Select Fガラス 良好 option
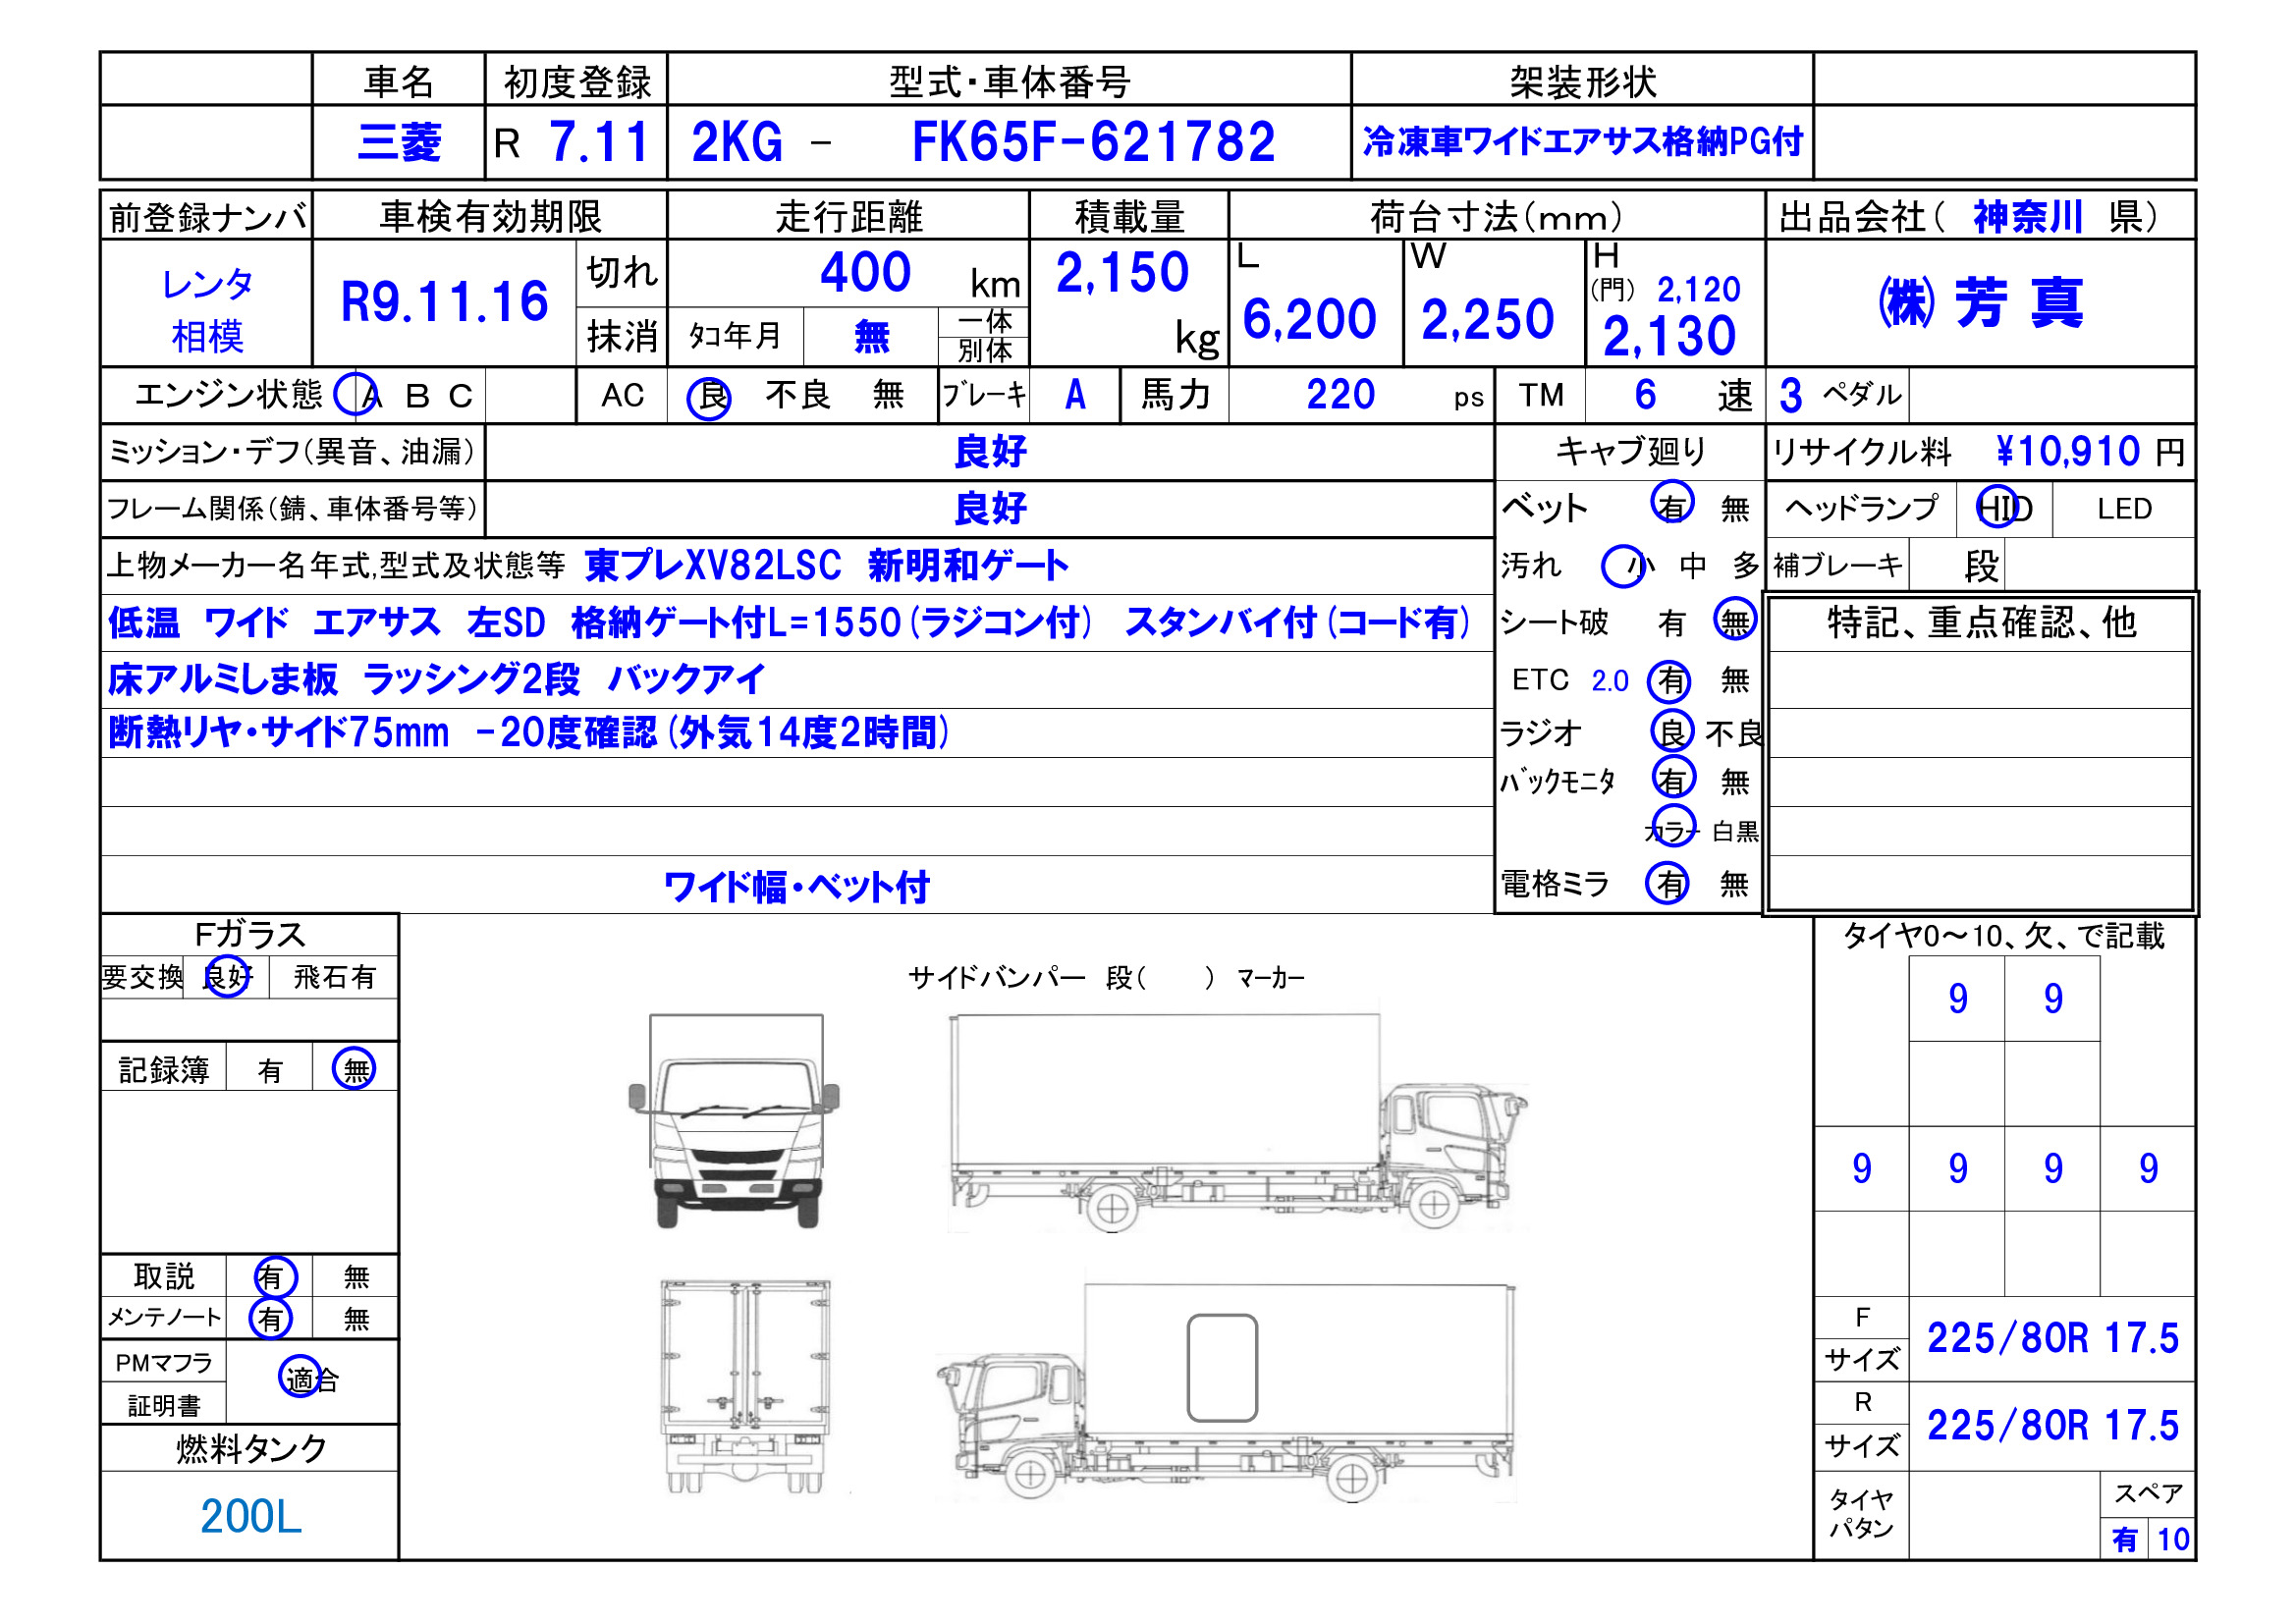 click(227, 976)
